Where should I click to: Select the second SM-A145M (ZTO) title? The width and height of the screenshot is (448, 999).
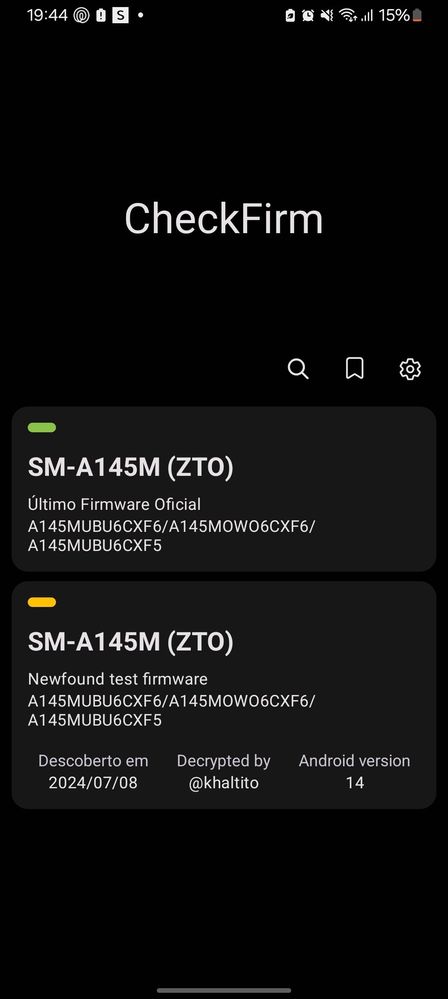(x=131, y=642)
